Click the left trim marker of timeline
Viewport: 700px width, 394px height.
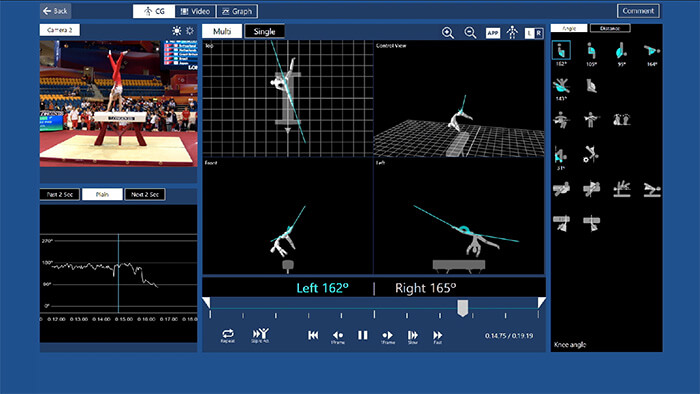click(x=206, y=303)
